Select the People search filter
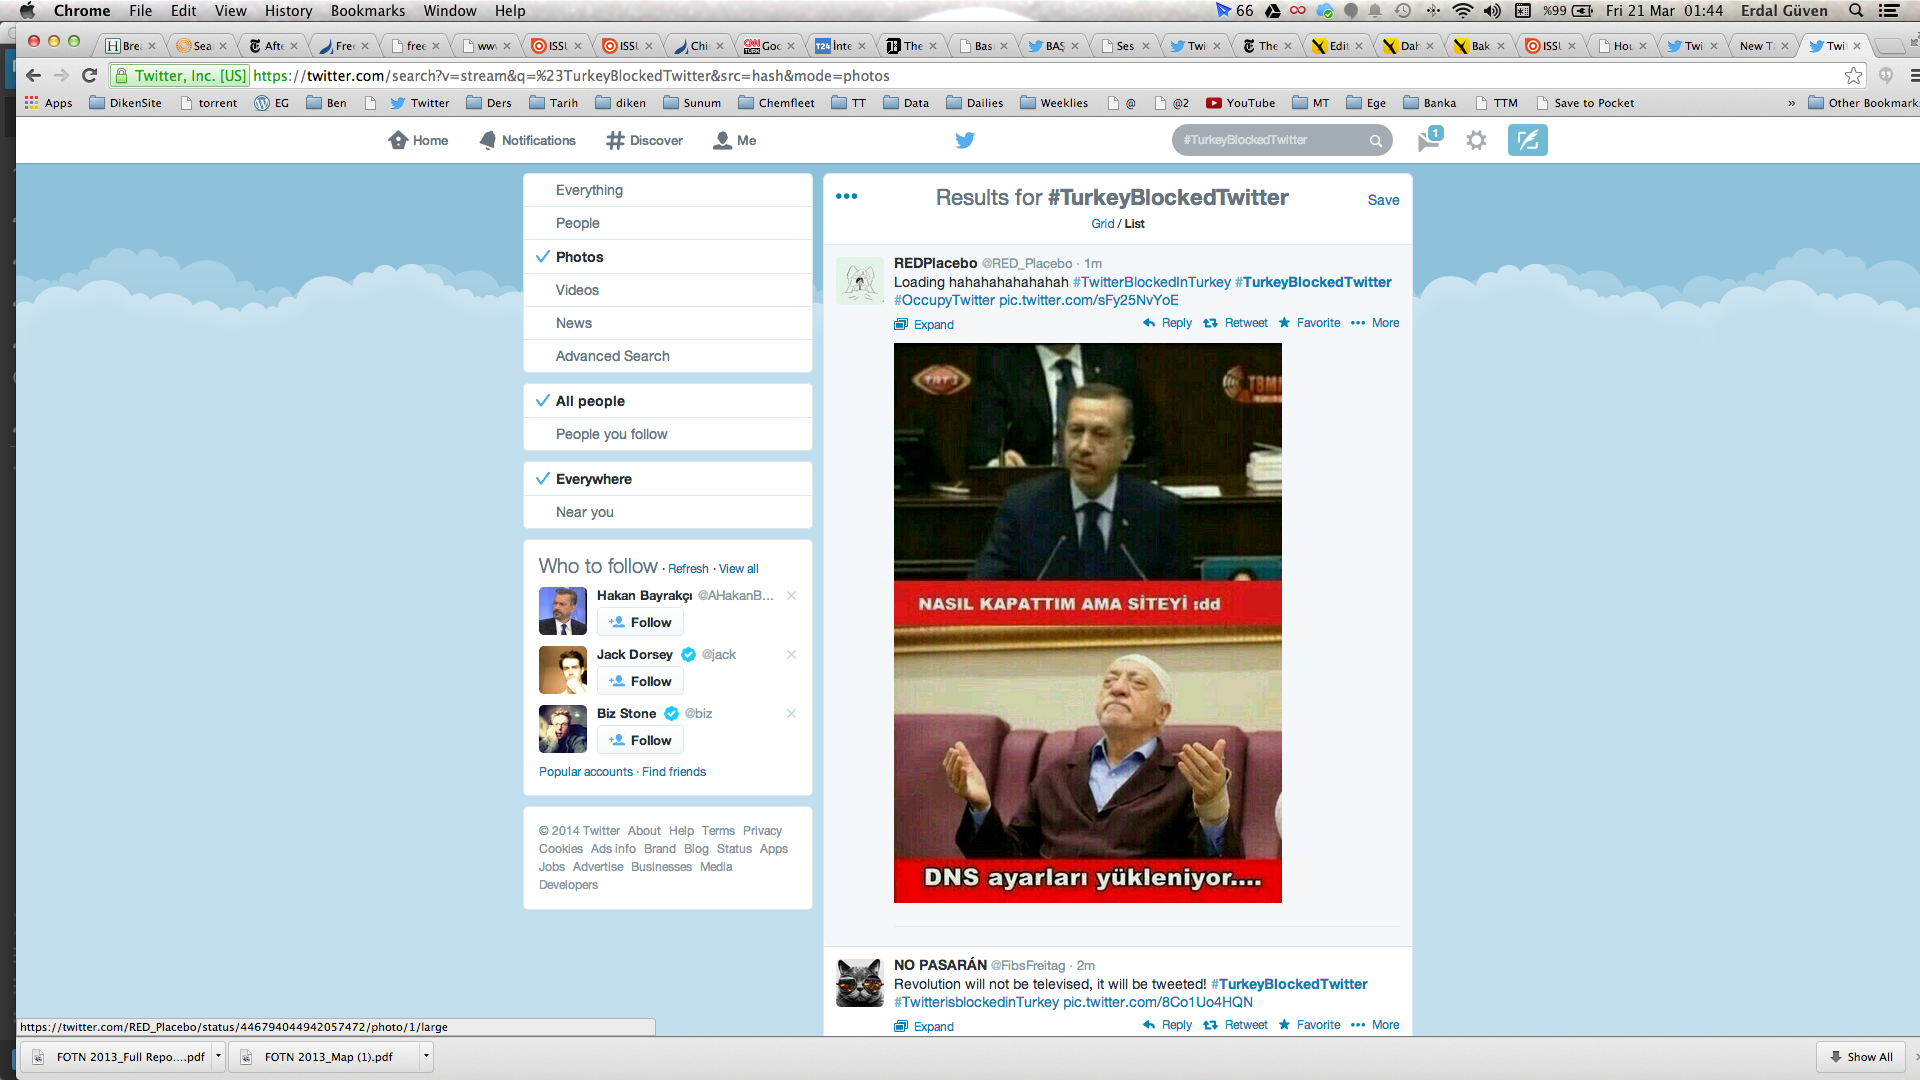The image size is (1920, 1080). click(668, 223)
